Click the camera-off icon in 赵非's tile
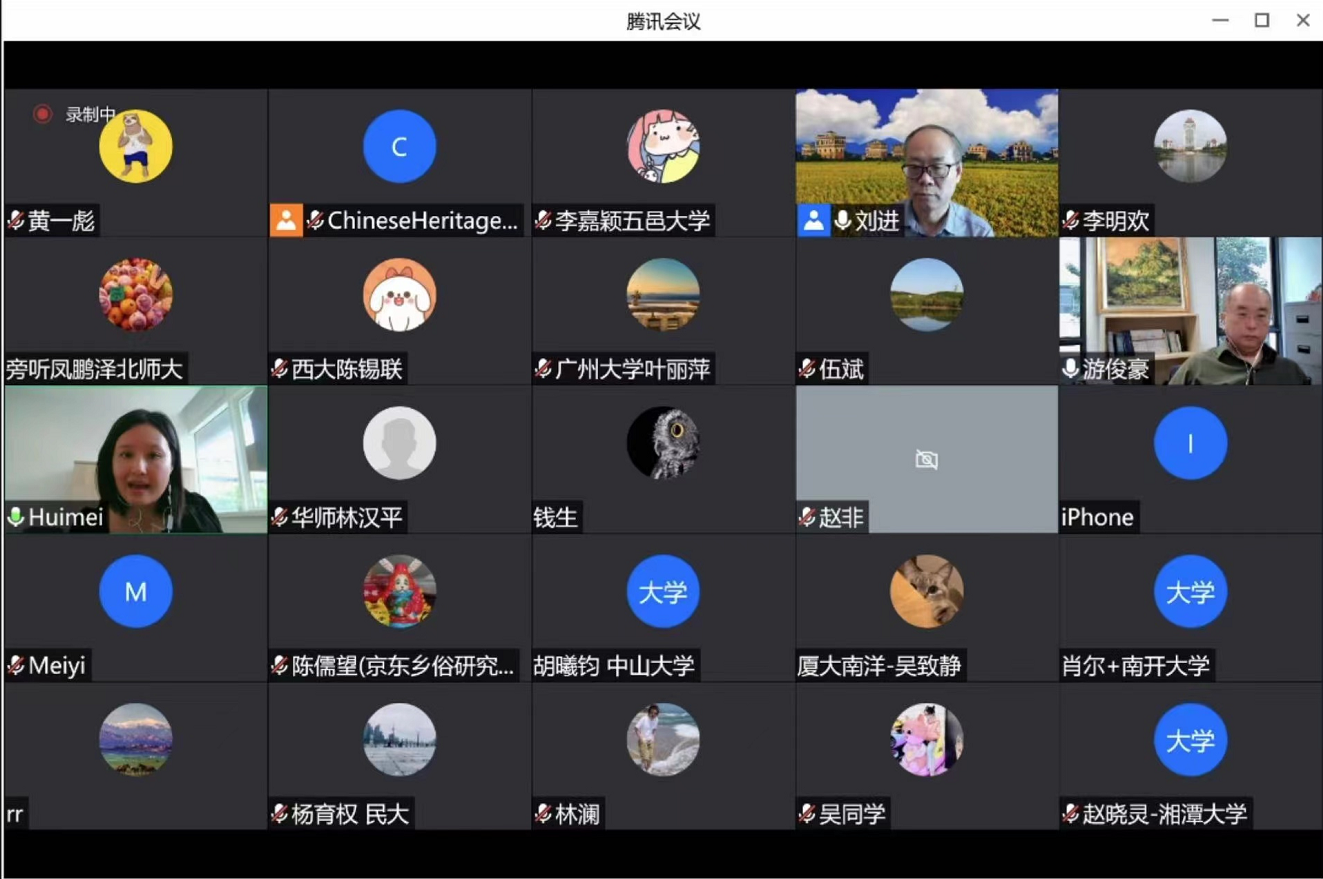Image resolution: width=1323 pixels, height=879 pixels. pos(926,459)
